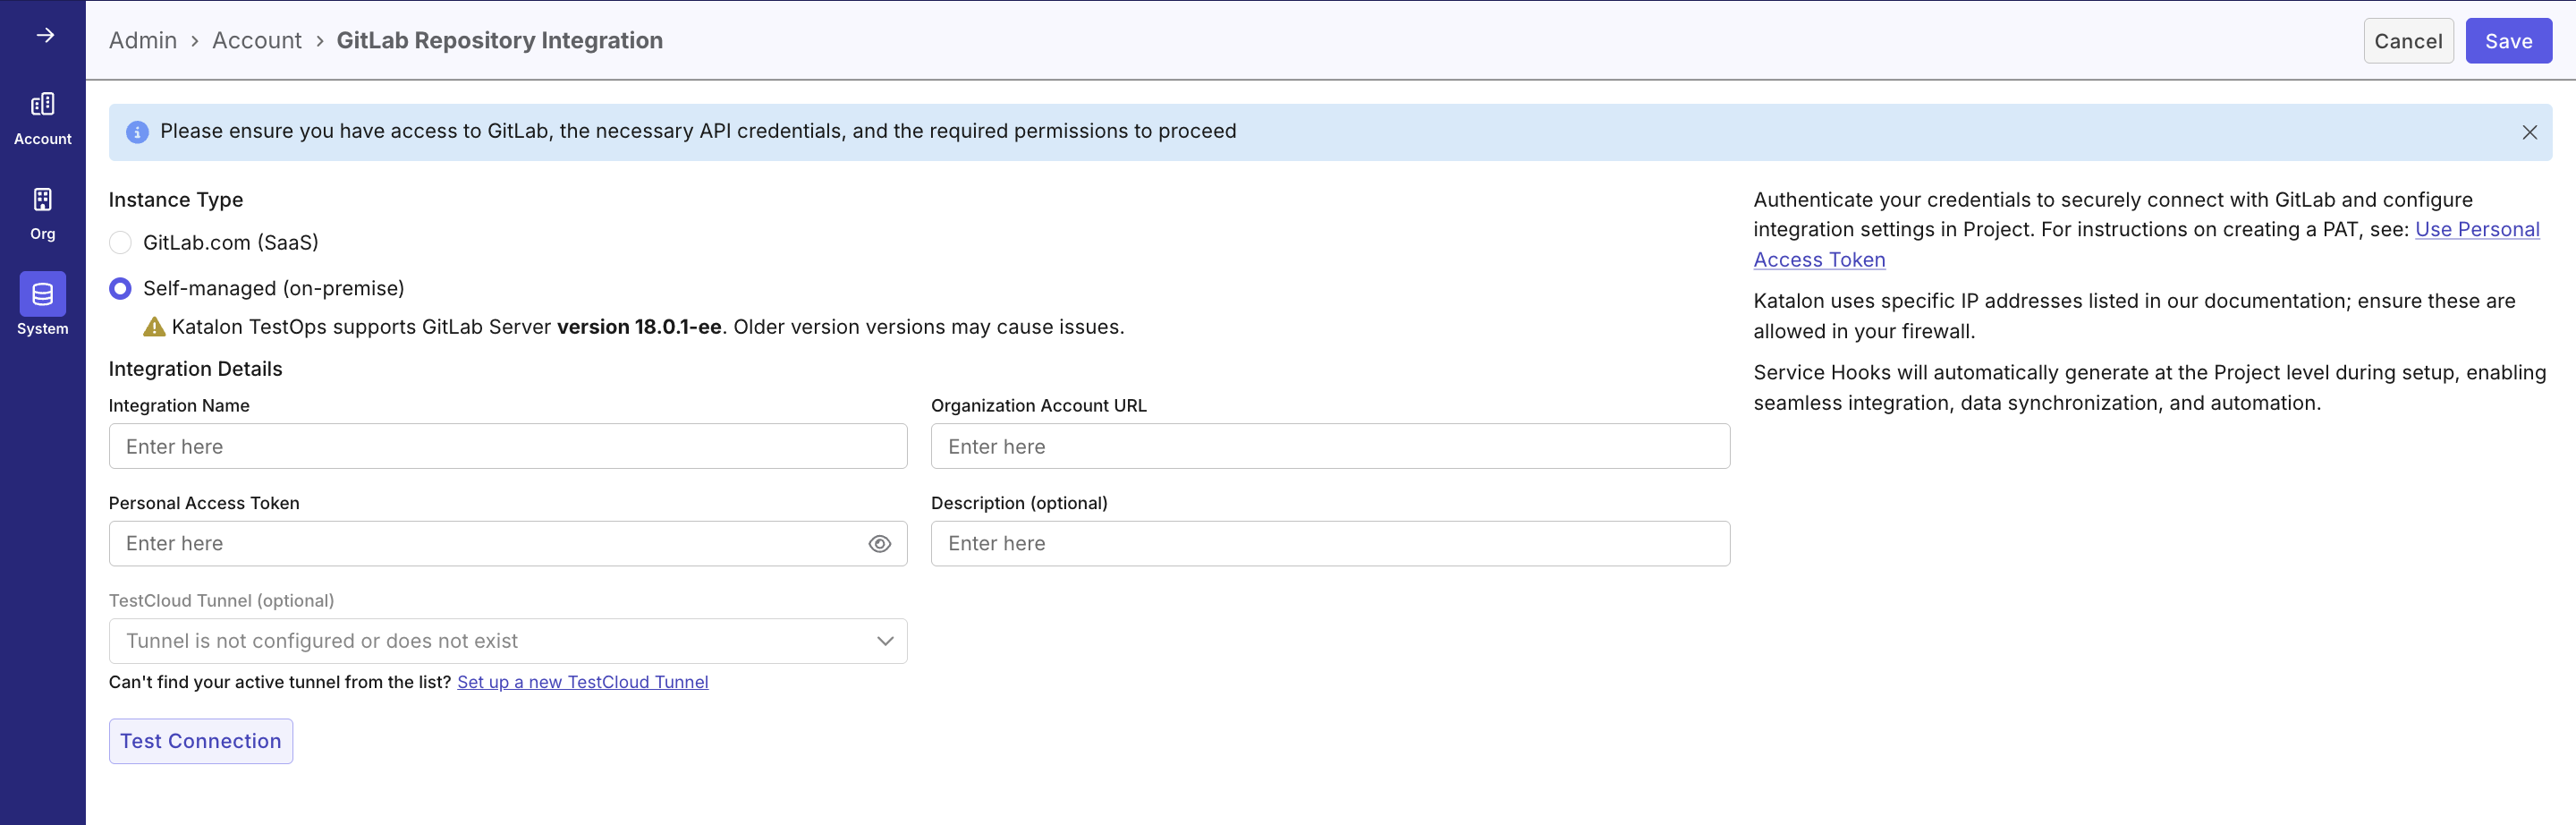Set up a new TestCloud Tunnel

pos(582,681)
